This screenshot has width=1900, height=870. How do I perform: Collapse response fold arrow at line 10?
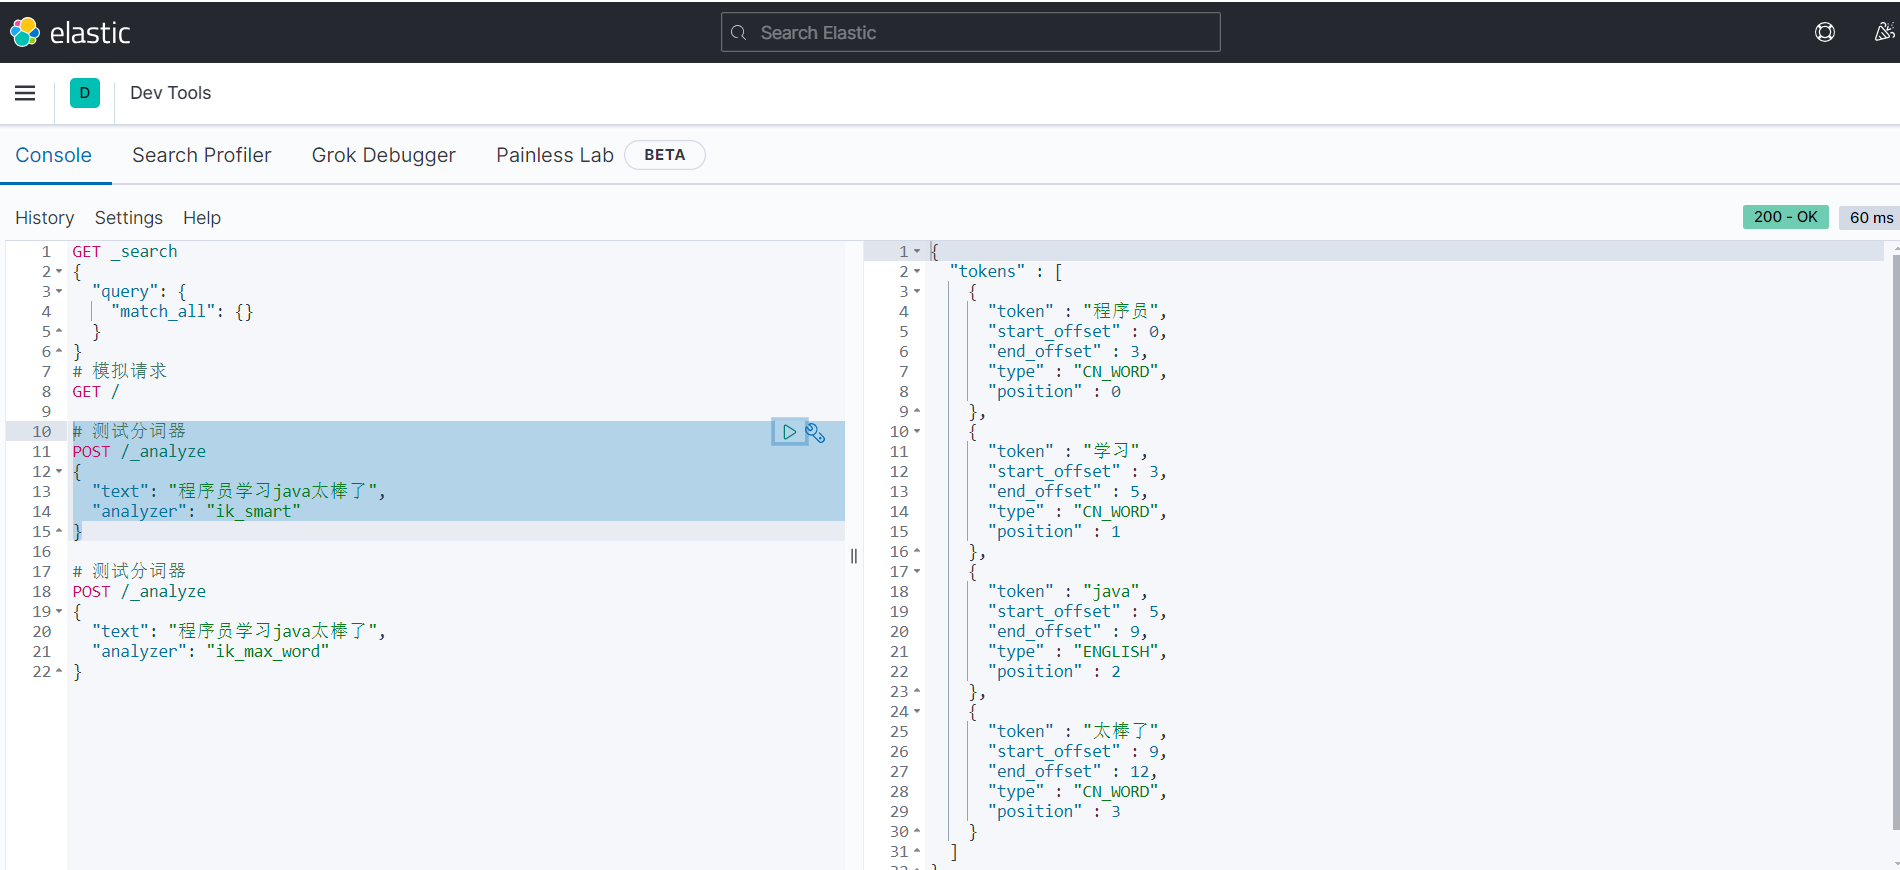click(x=917, y=432)
